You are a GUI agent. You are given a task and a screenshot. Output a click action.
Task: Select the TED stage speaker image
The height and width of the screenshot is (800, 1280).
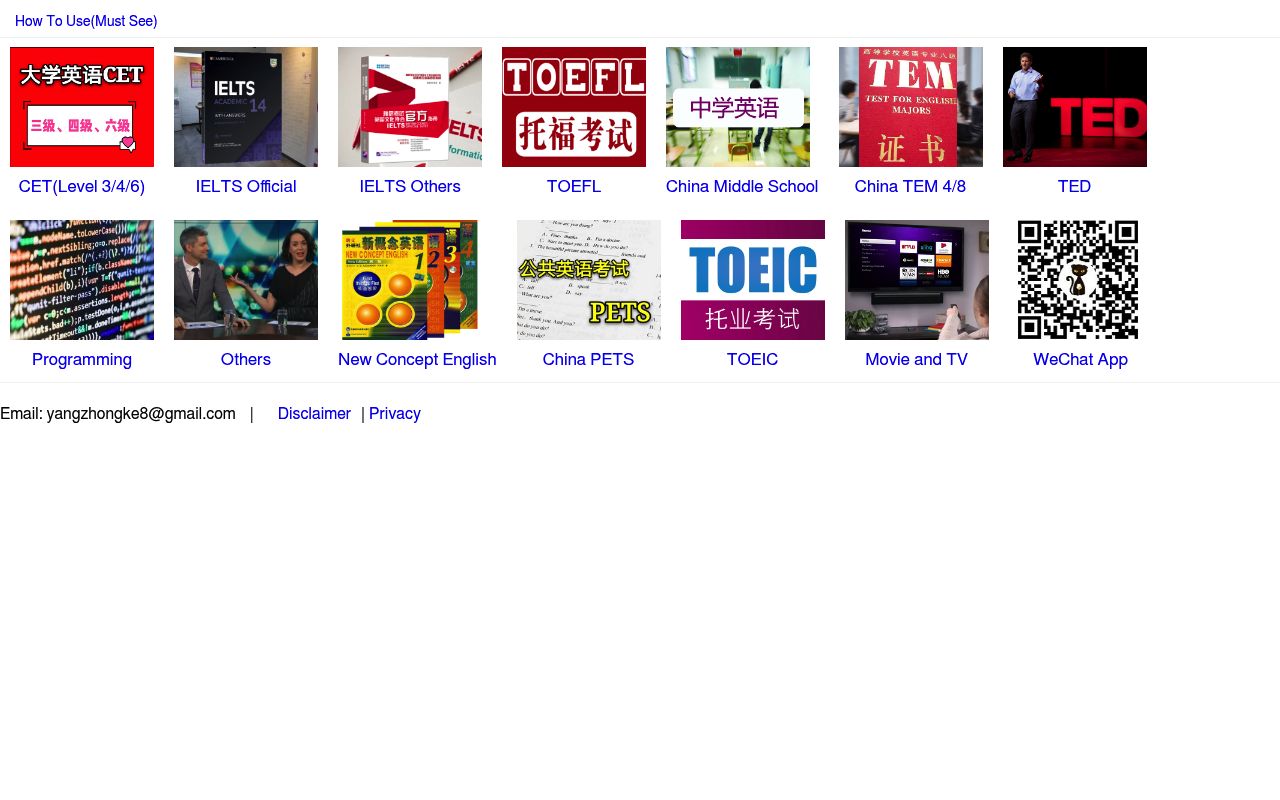tap(1075, 107)
